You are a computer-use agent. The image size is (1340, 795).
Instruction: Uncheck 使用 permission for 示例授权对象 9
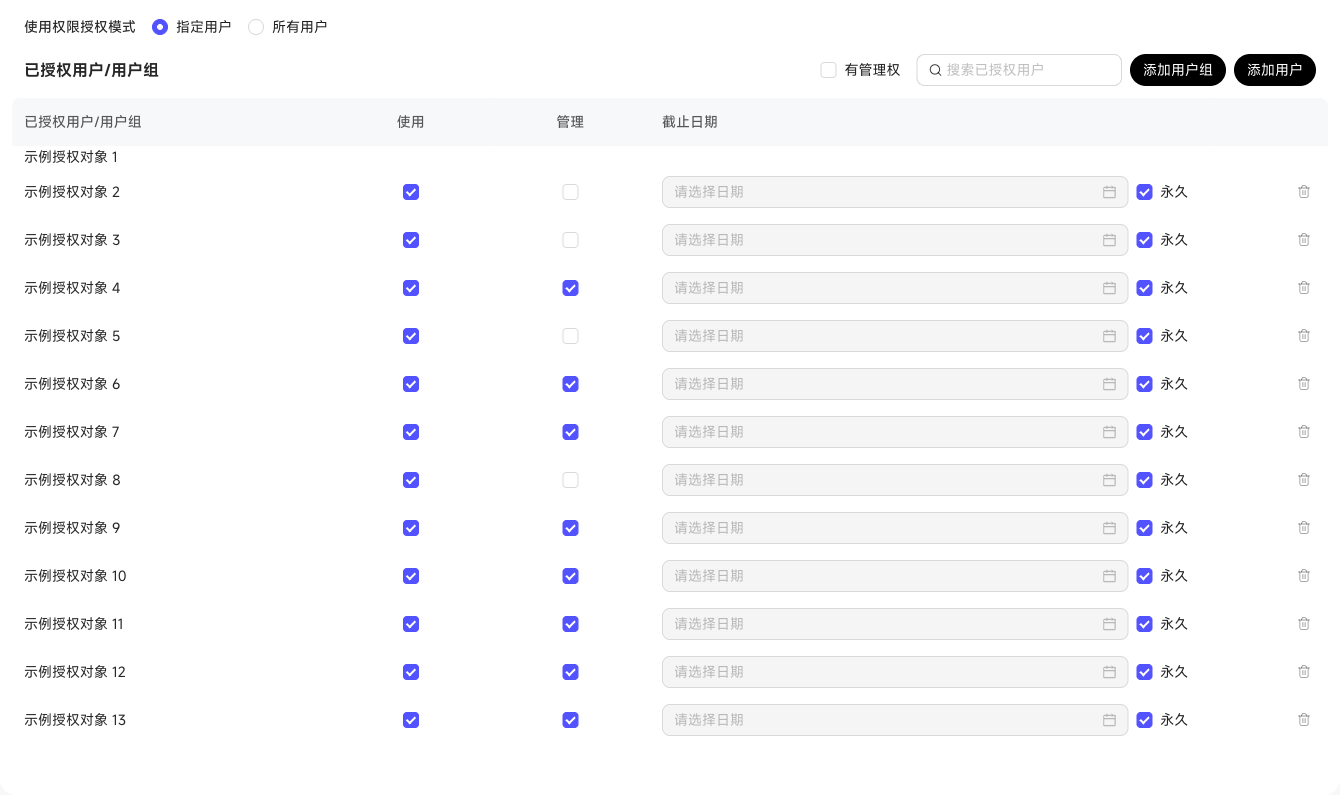tap(411, 528)
